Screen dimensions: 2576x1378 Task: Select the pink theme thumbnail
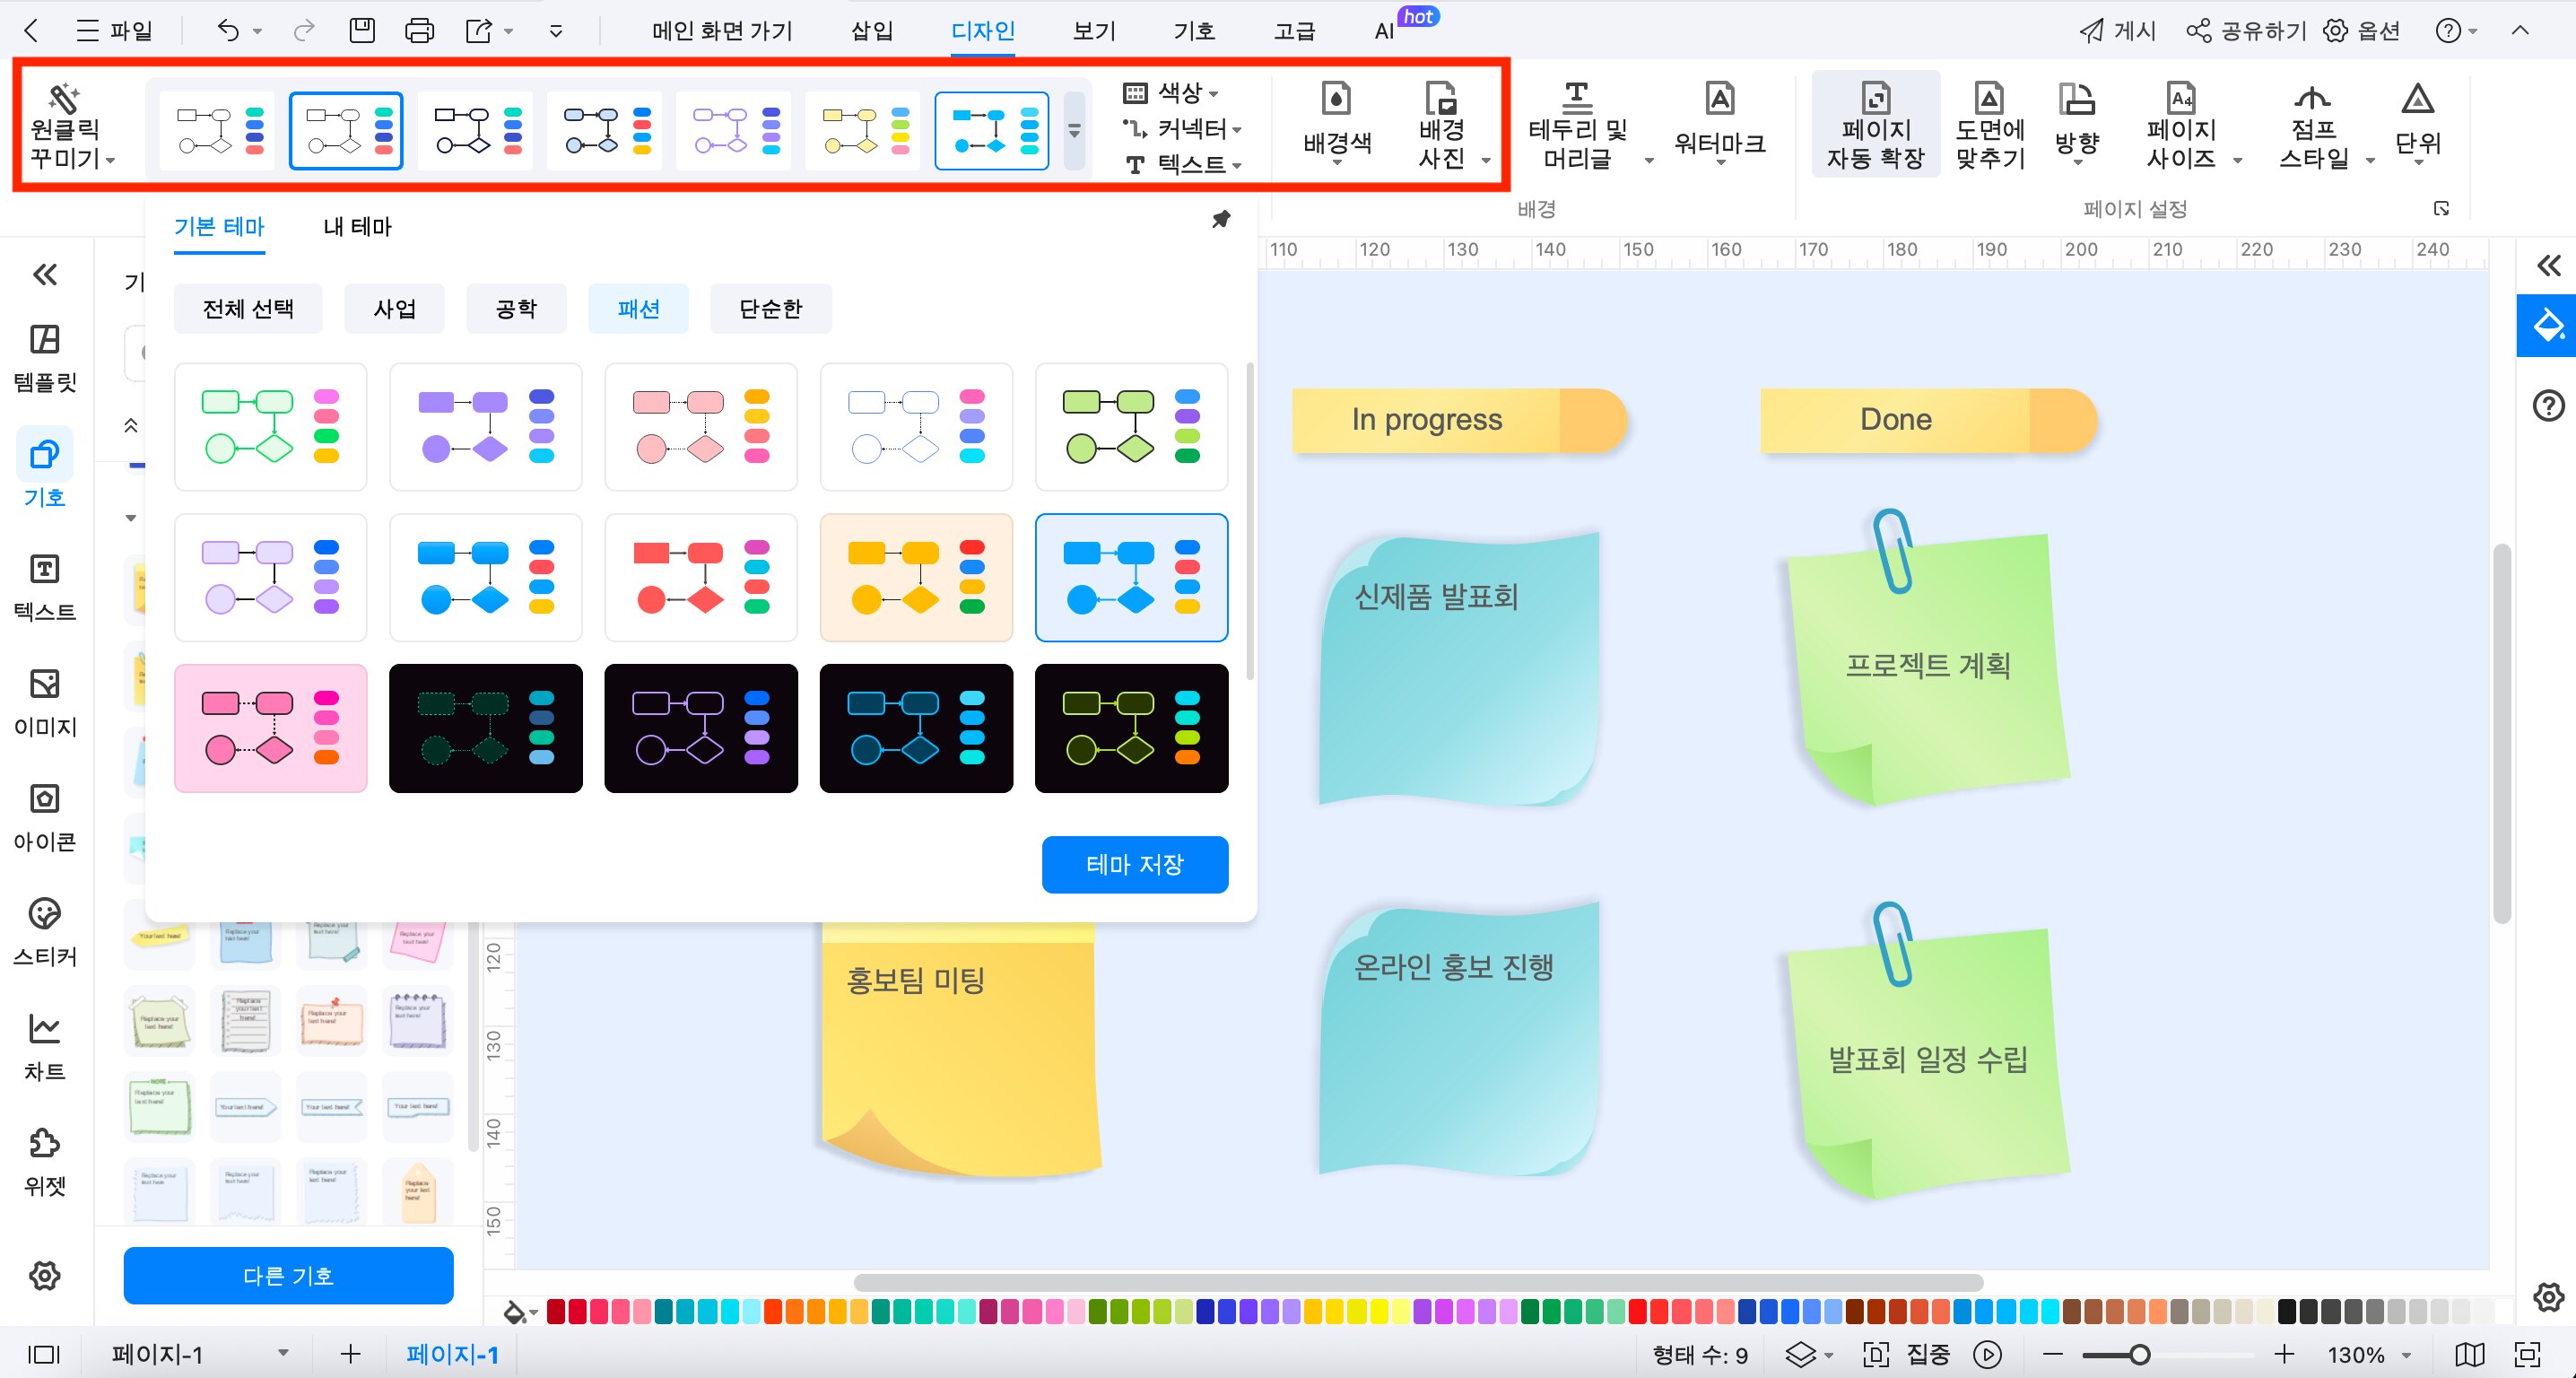[270, 728]
